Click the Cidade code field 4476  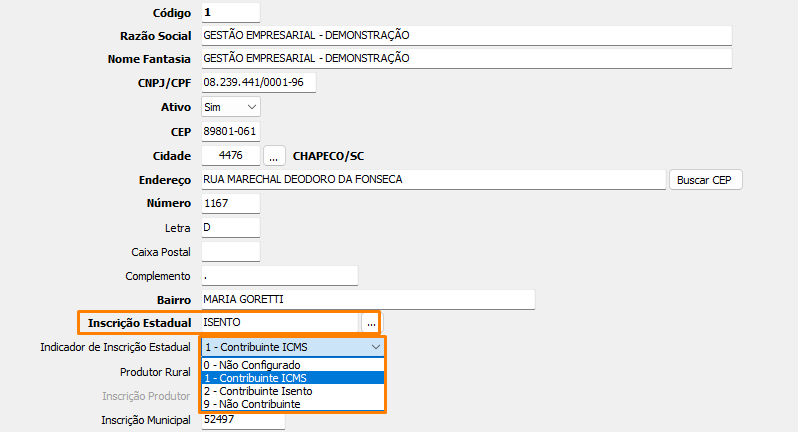(231, 155)
